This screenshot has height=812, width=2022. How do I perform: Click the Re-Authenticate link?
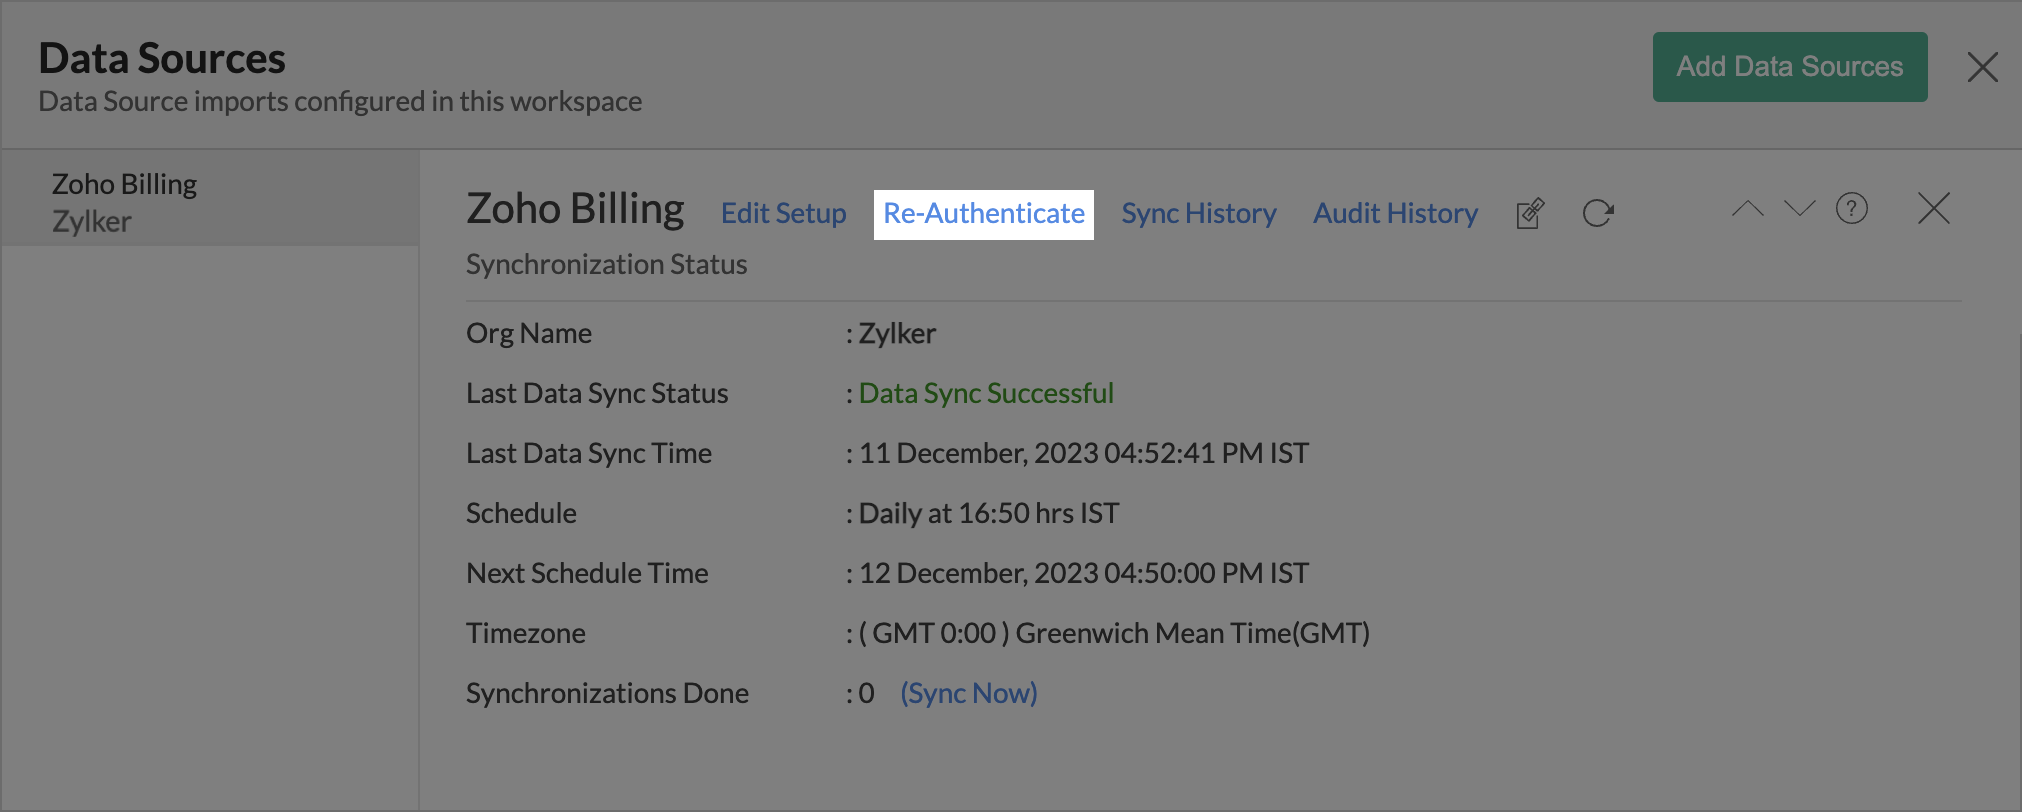[x=984, y=214]
